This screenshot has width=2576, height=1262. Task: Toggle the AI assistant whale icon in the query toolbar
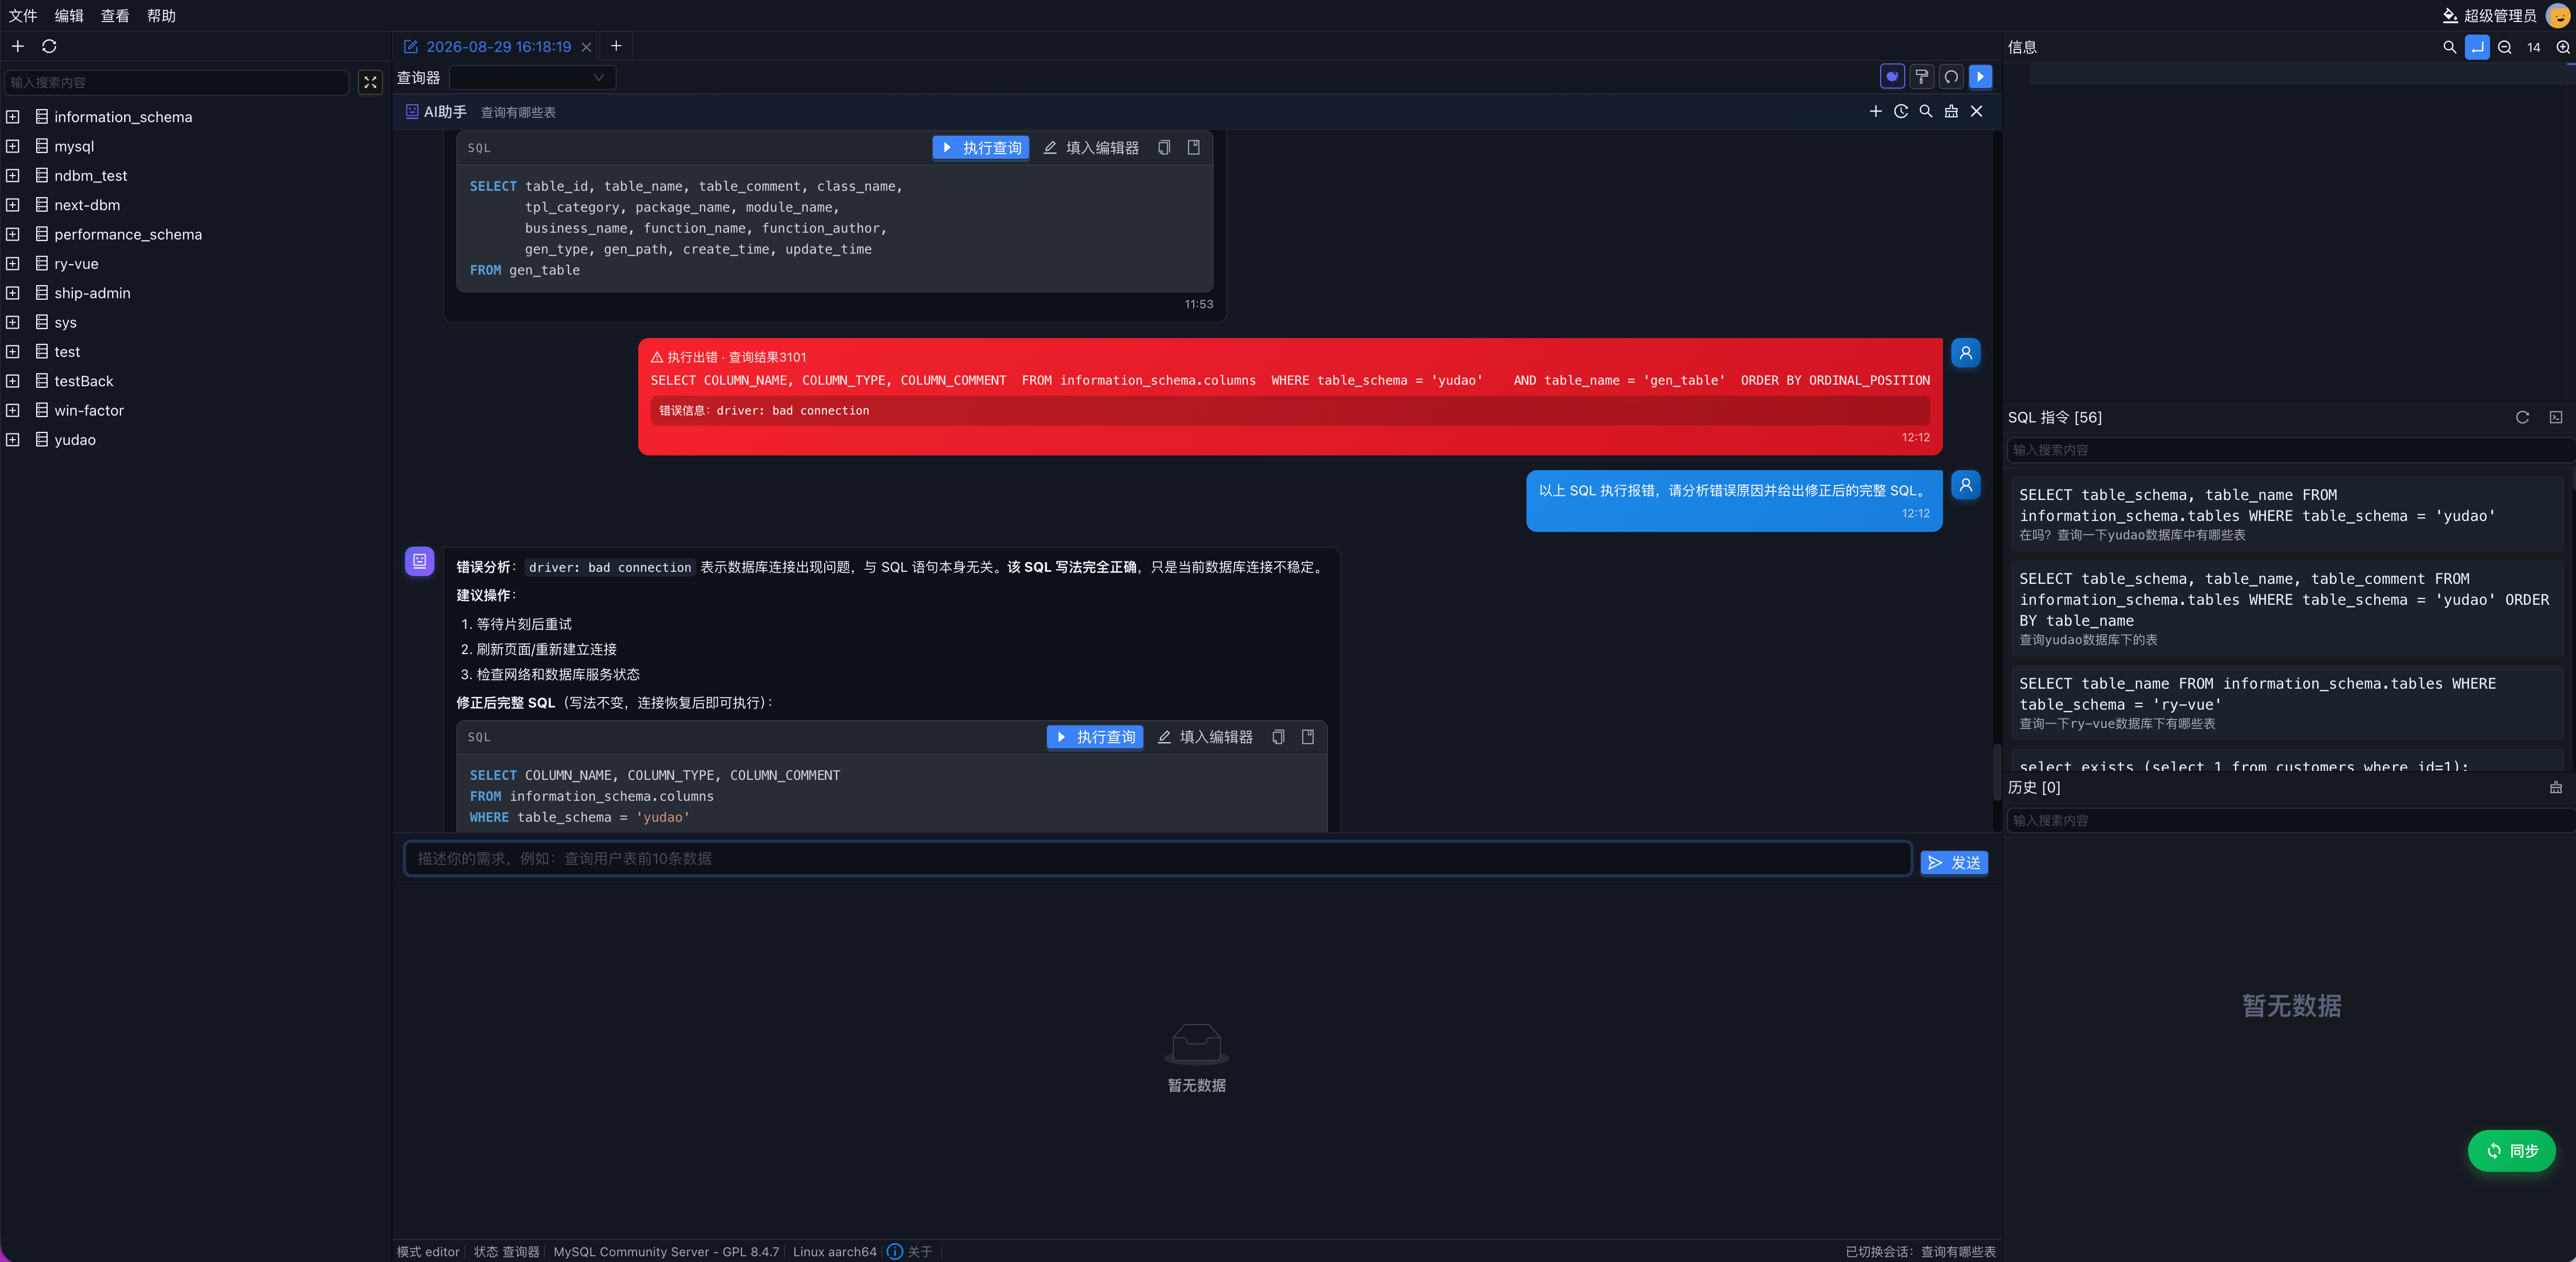tap(1892, 77)
